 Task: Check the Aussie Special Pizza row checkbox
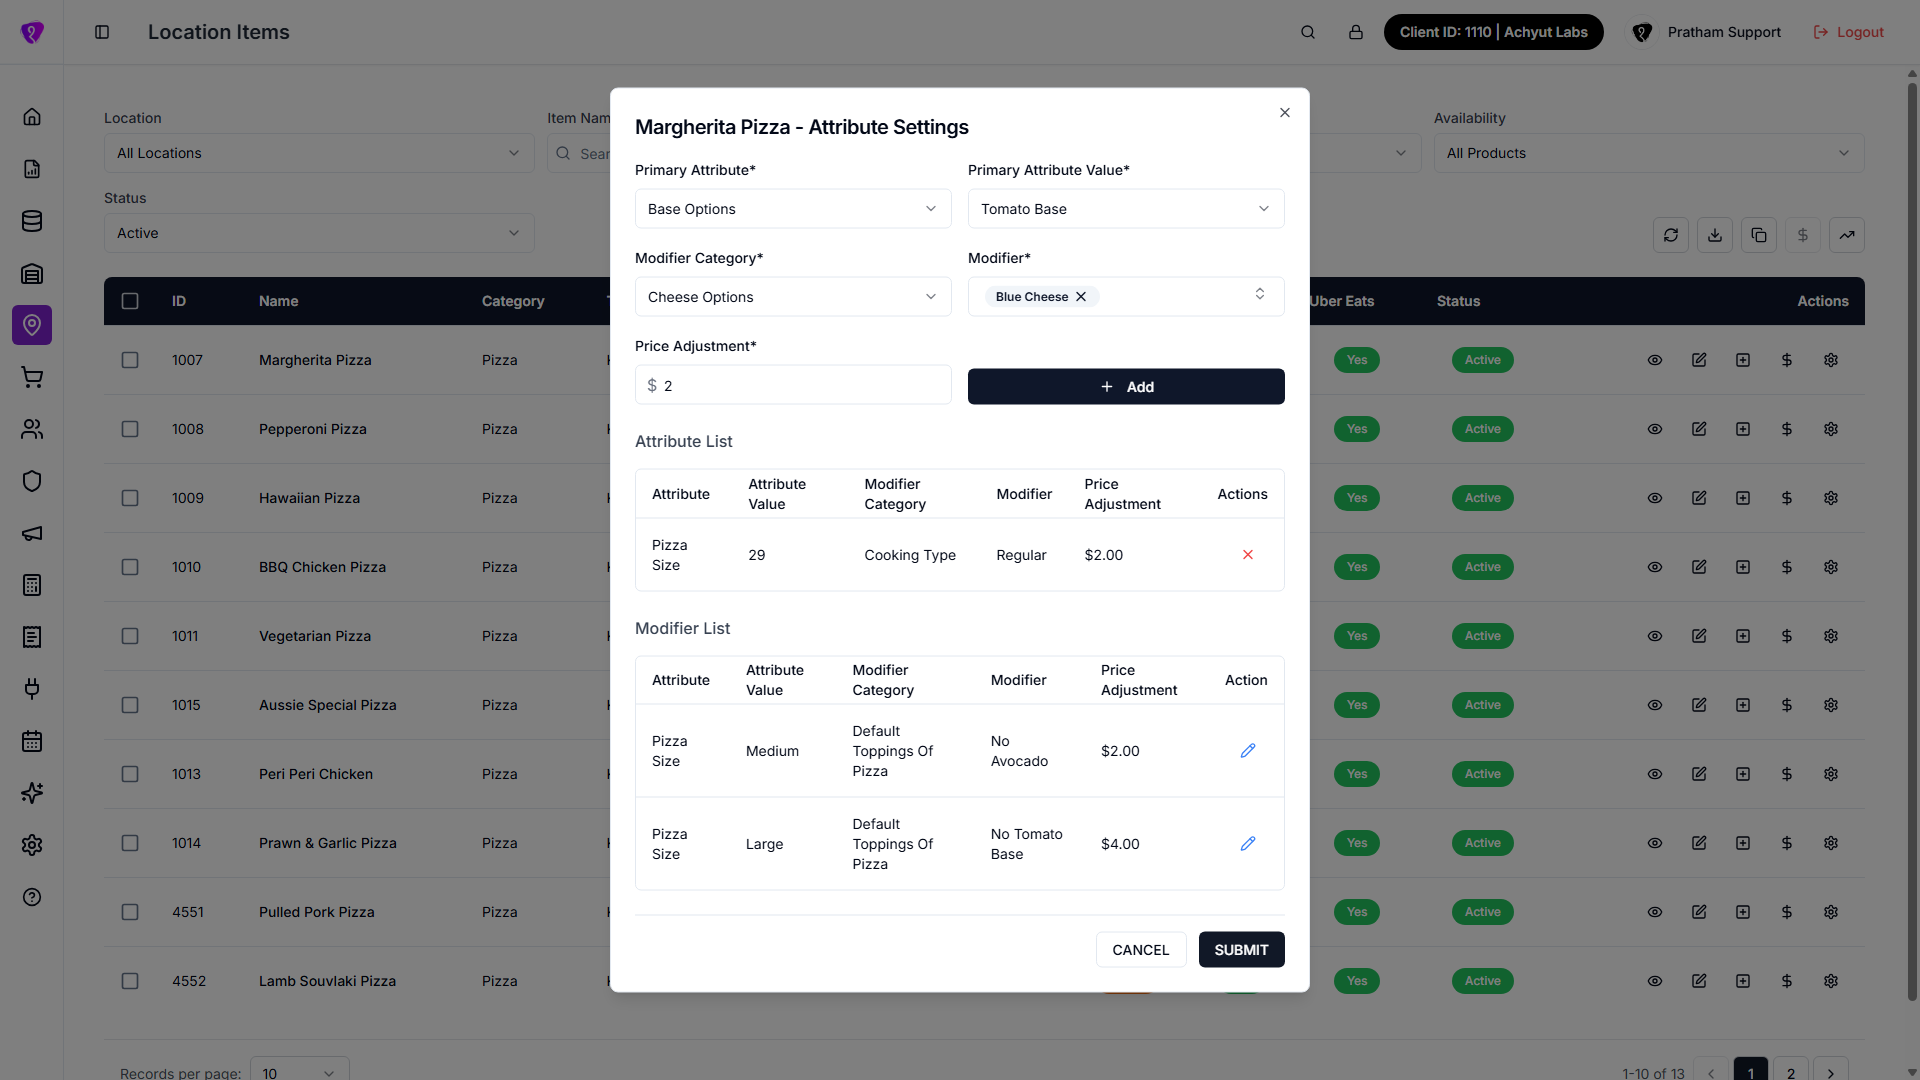(x=130, y=705)
